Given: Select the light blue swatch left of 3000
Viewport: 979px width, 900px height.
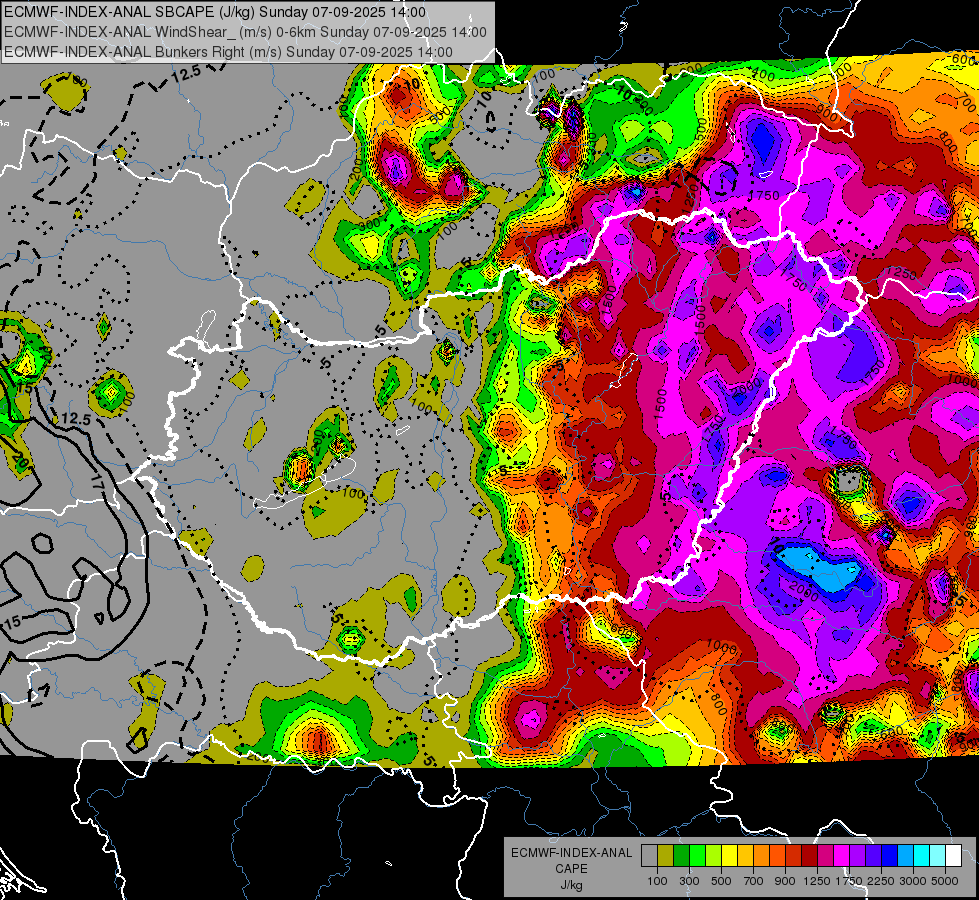Looking at the screenshot, I should (905, 856).
